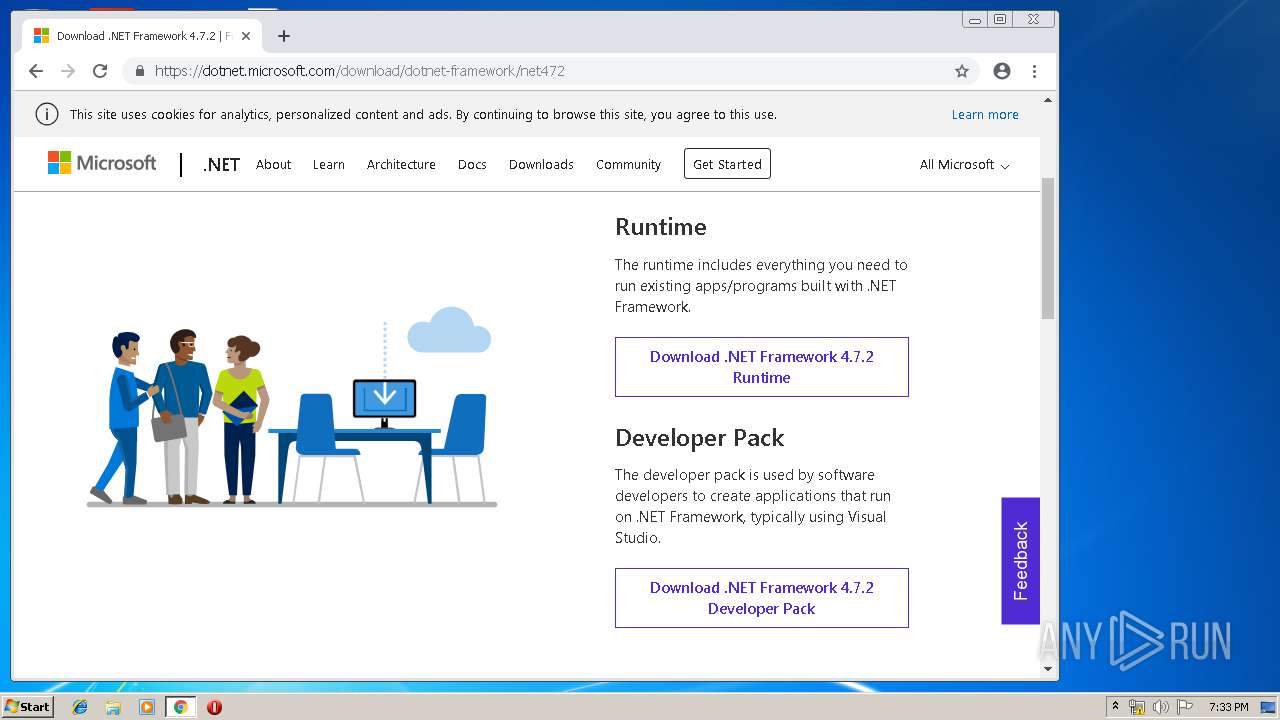Click the Get Started button

click(727, 164)
